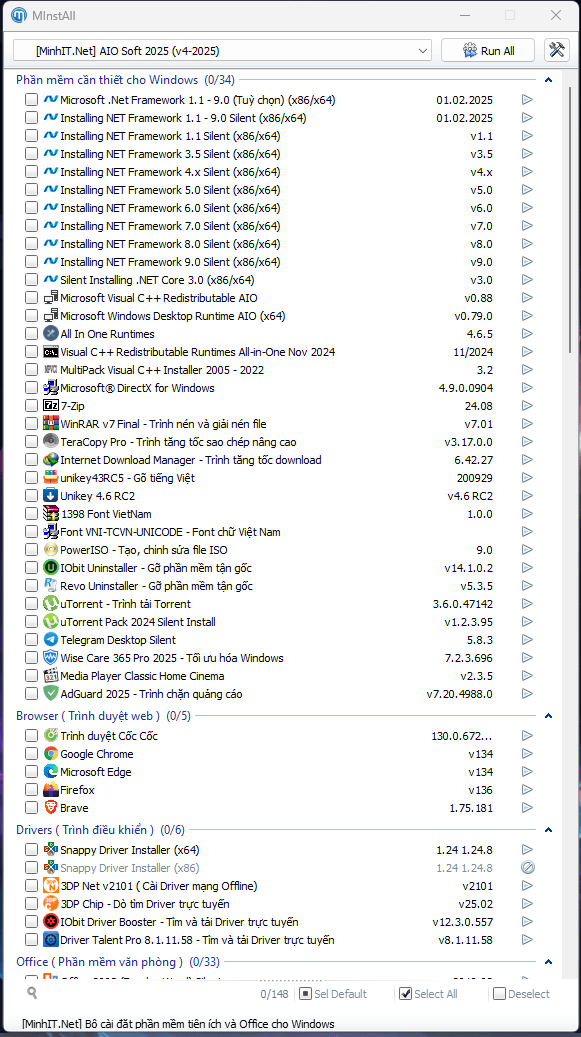Collapse the Drivers group arrow

pos(548,829)
